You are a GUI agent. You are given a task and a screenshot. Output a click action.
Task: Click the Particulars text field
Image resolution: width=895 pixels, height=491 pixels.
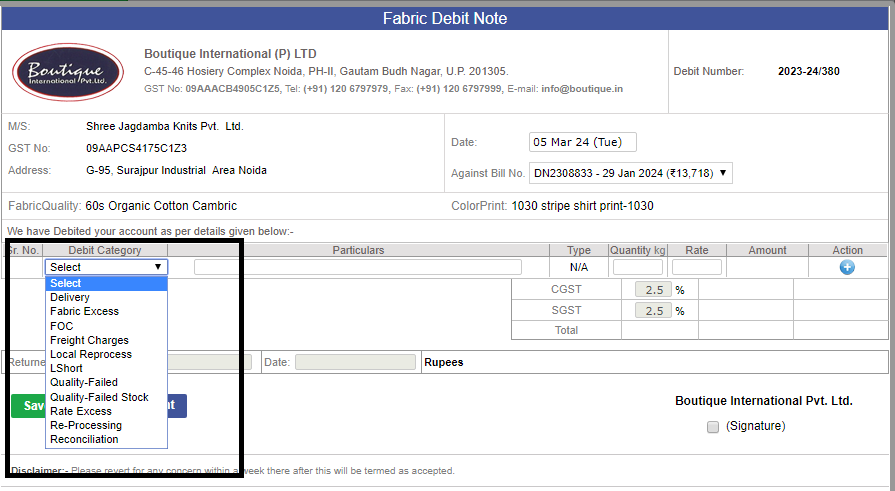click(x=358, y=267)
